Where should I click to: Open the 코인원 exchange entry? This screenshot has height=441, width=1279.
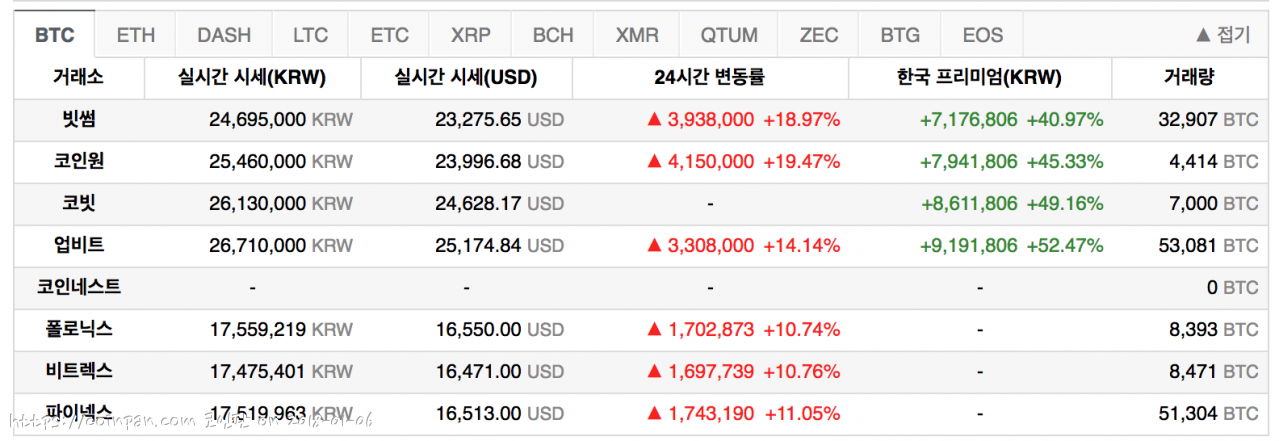pos(79,161)
